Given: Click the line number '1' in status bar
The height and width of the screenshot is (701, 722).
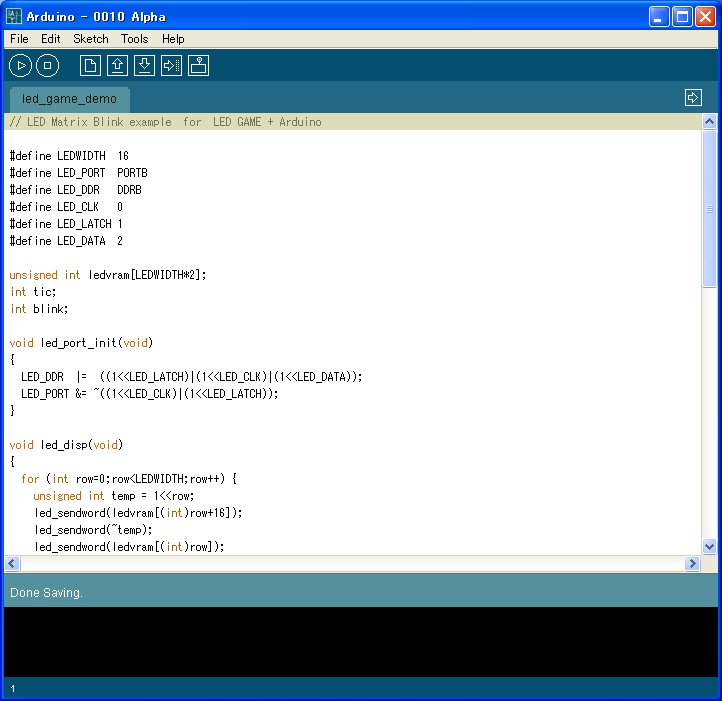Looking at the screenshot, I should point(13,689).
